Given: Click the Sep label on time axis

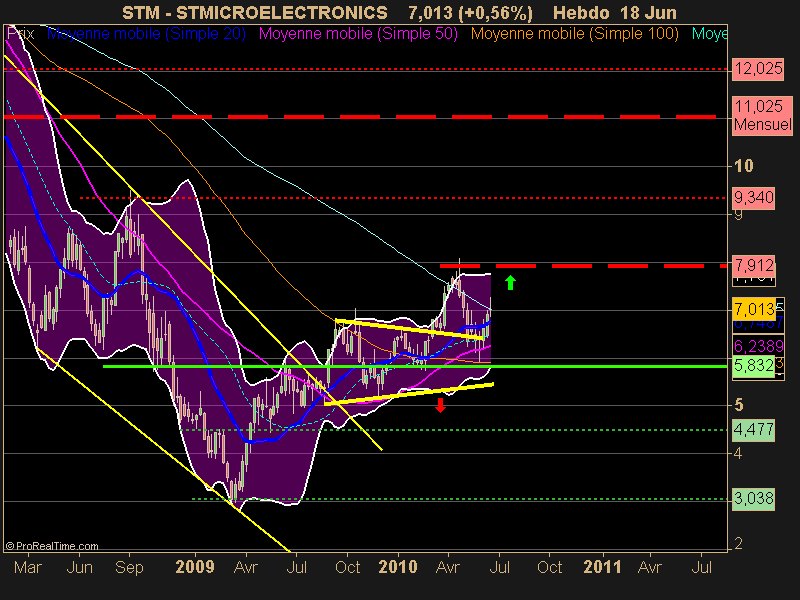Looking at the screenshot, I should 129,567.
